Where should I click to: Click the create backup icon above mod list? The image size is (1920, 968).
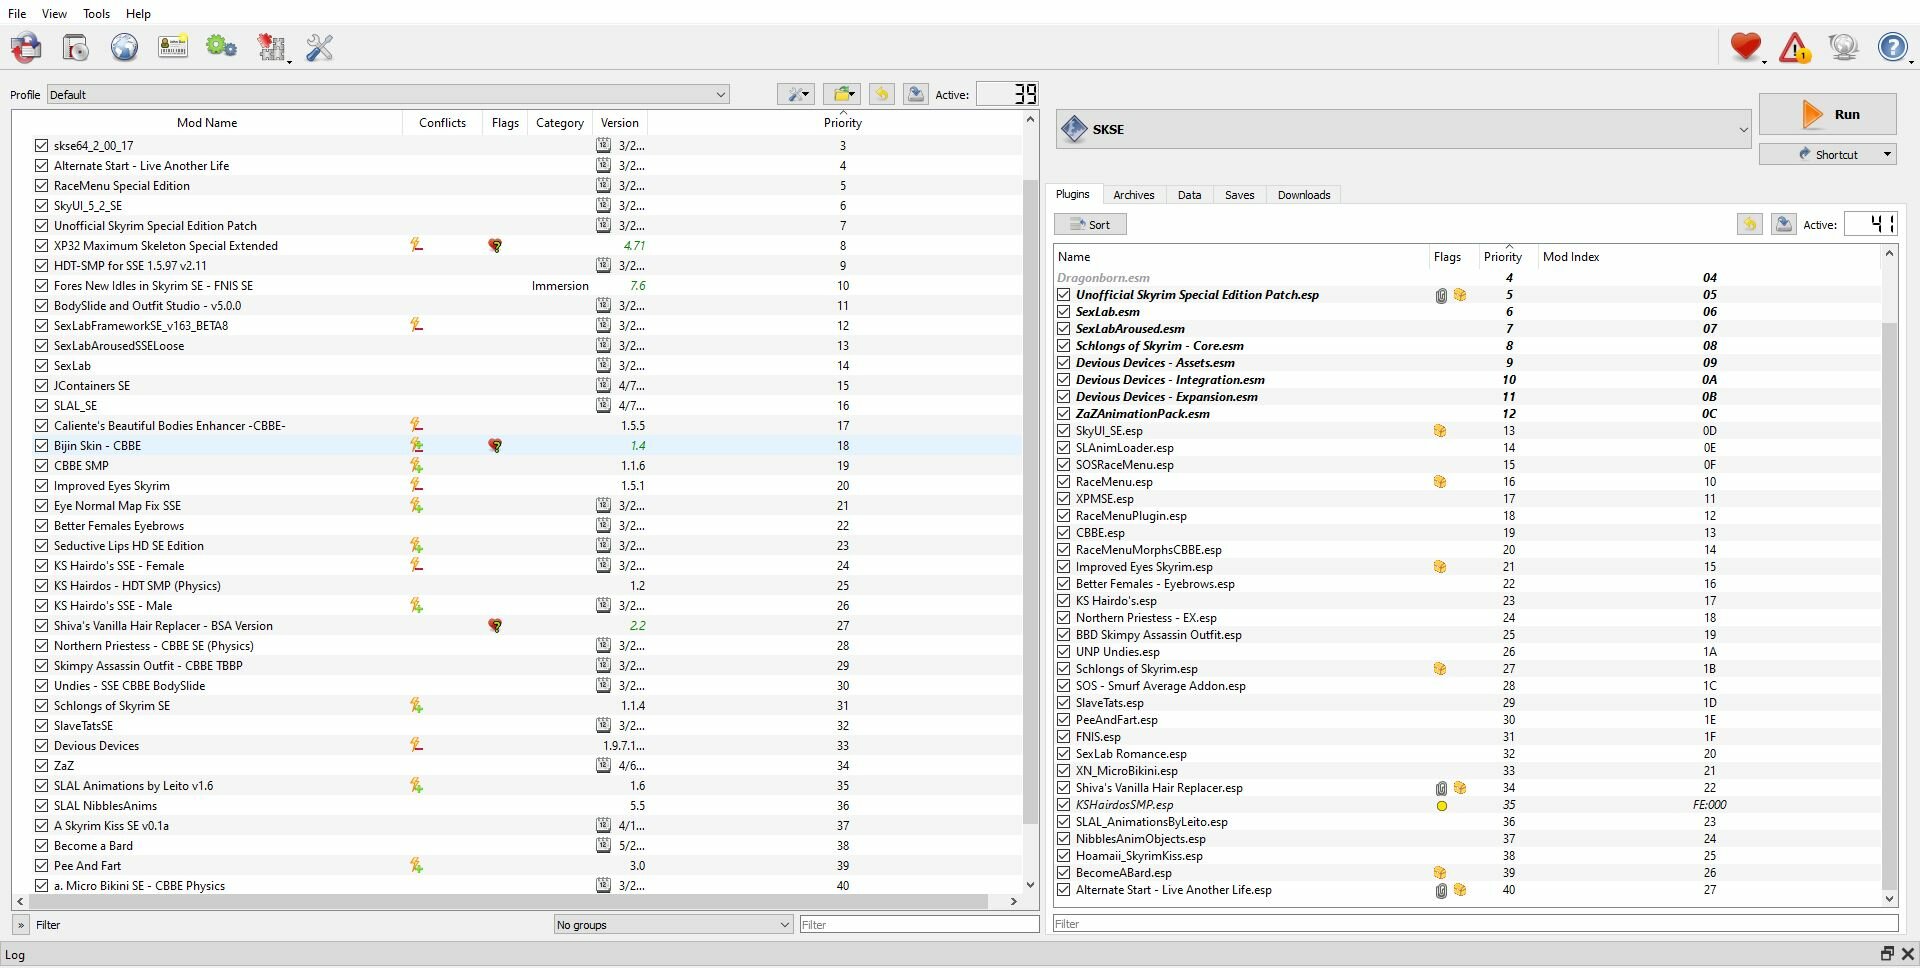(915, 94)
